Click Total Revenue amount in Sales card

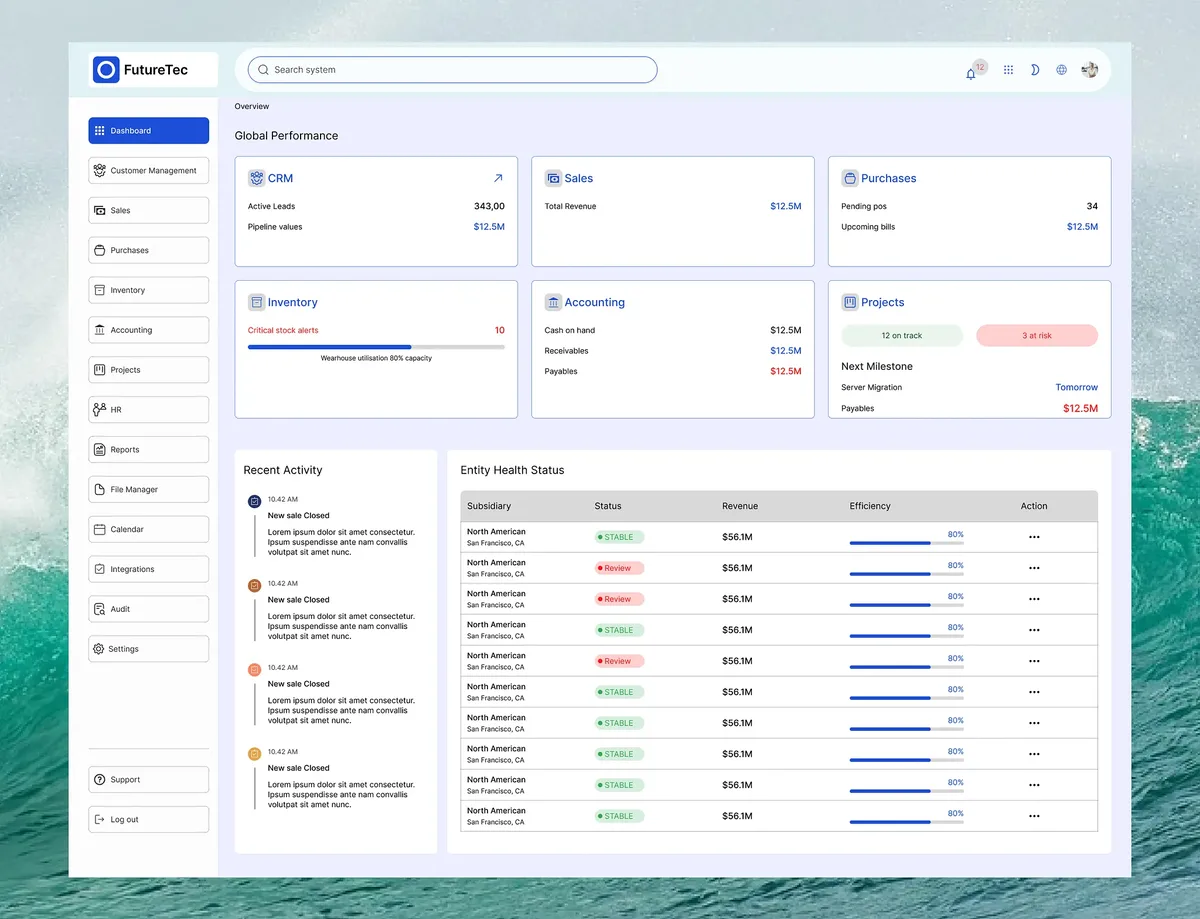point(786,206)
